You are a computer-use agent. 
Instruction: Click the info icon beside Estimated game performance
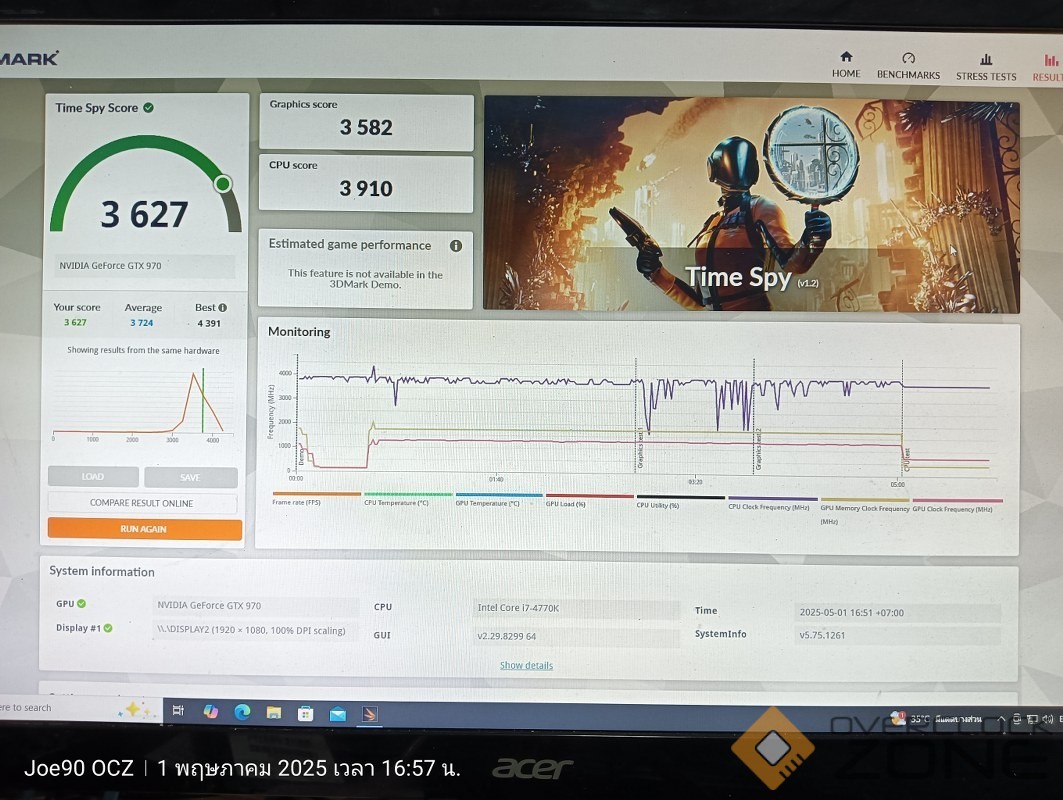click(x=456, y=246)
